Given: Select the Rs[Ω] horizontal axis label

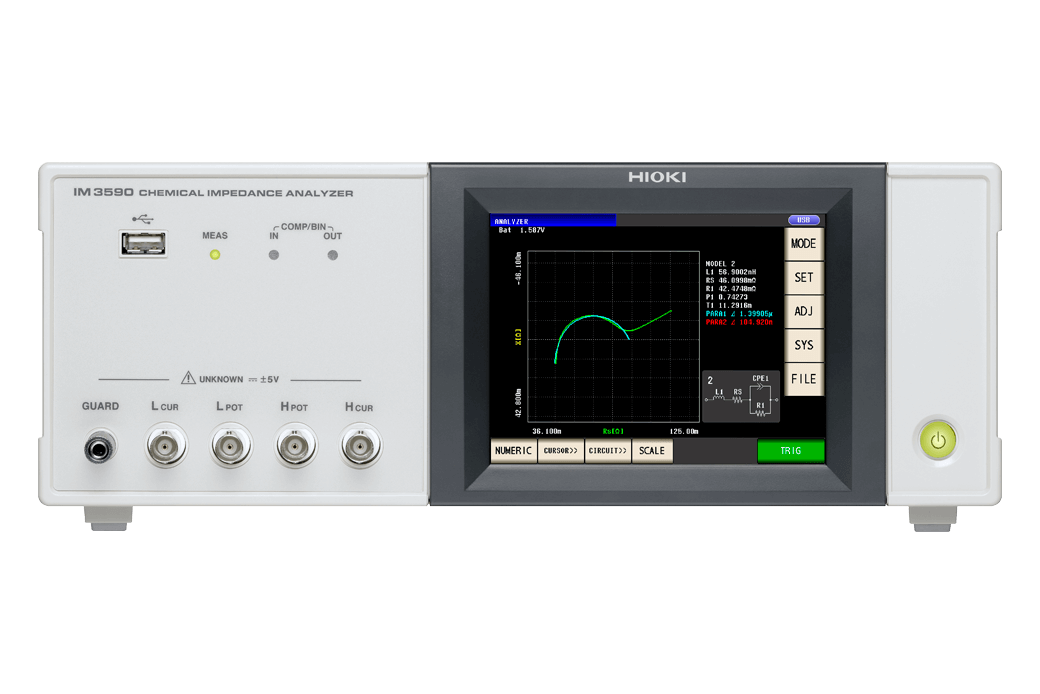Looking at the screenshot, I should tap(614, 432).
